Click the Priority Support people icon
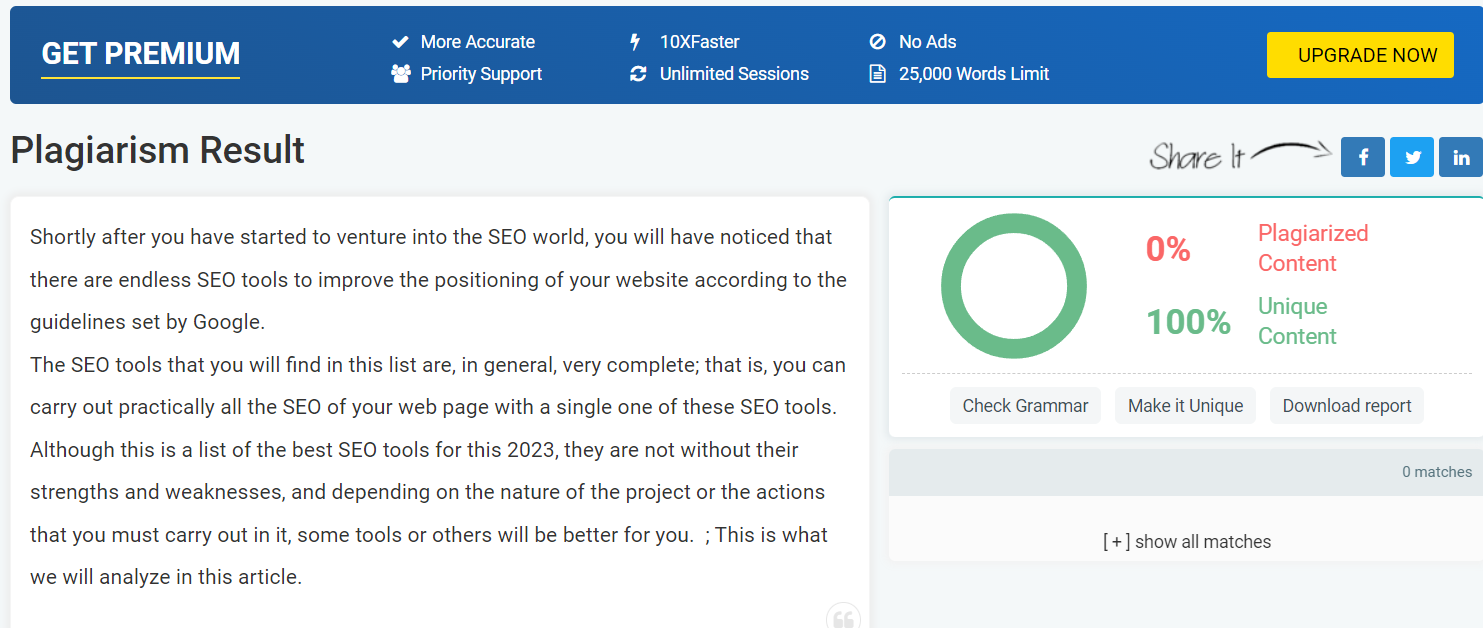The height and width of the screenshot is (628, 1483). coord(401,73)
